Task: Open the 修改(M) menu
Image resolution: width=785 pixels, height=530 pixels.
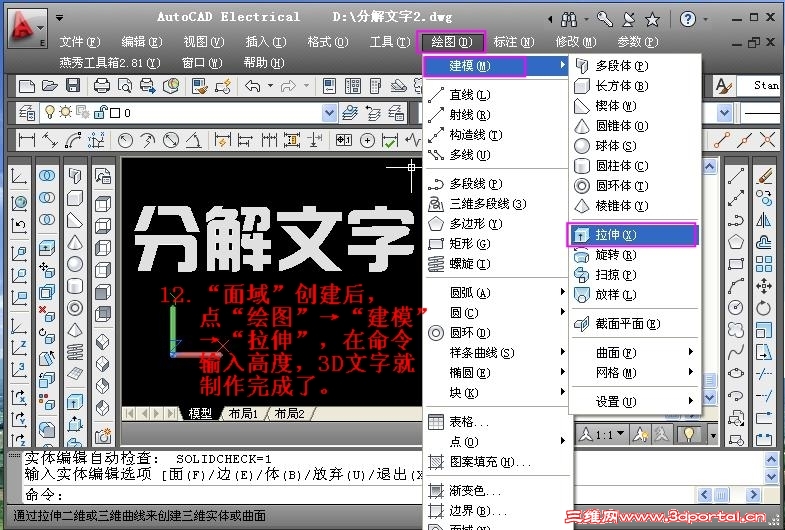Action: [x=575, y=42]
